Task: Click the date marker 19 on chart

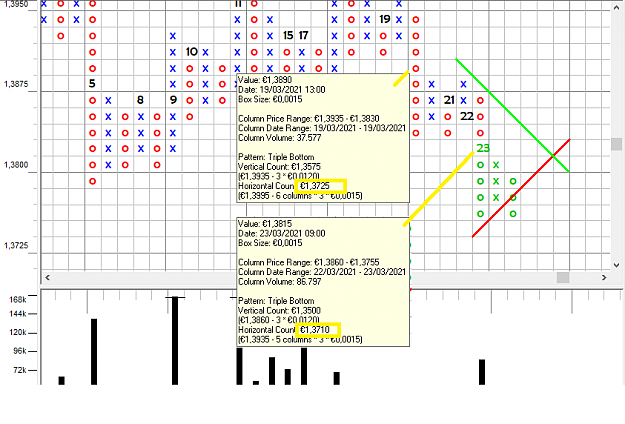Action: 385,19
